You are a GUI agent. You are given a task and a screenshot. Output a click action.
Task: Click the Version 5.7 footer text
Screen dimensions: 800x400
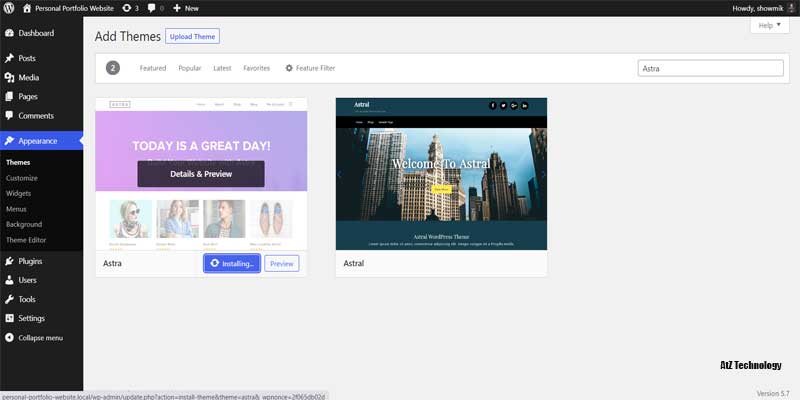pyautogui.click(x=773, y=393)
